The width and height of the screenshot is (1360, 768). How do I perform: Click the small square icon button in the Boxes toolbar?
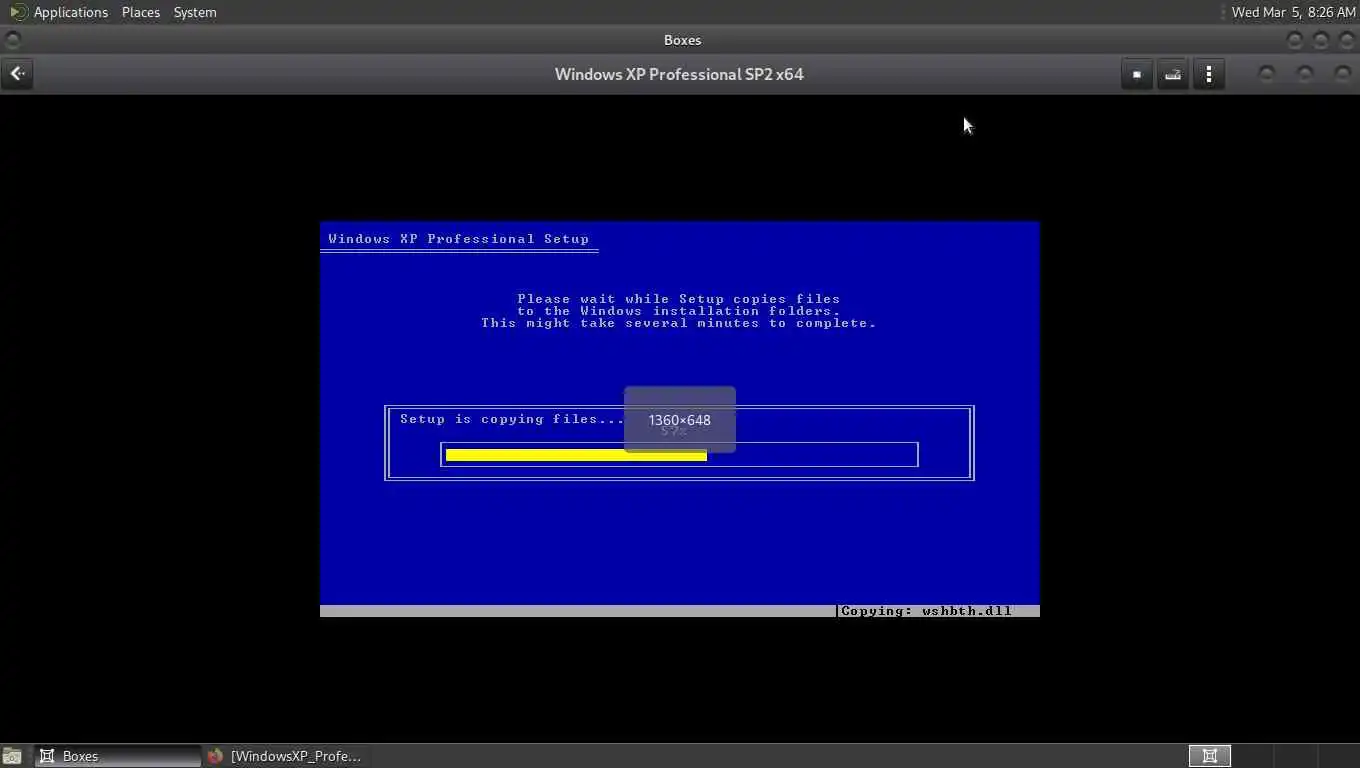1137,74
